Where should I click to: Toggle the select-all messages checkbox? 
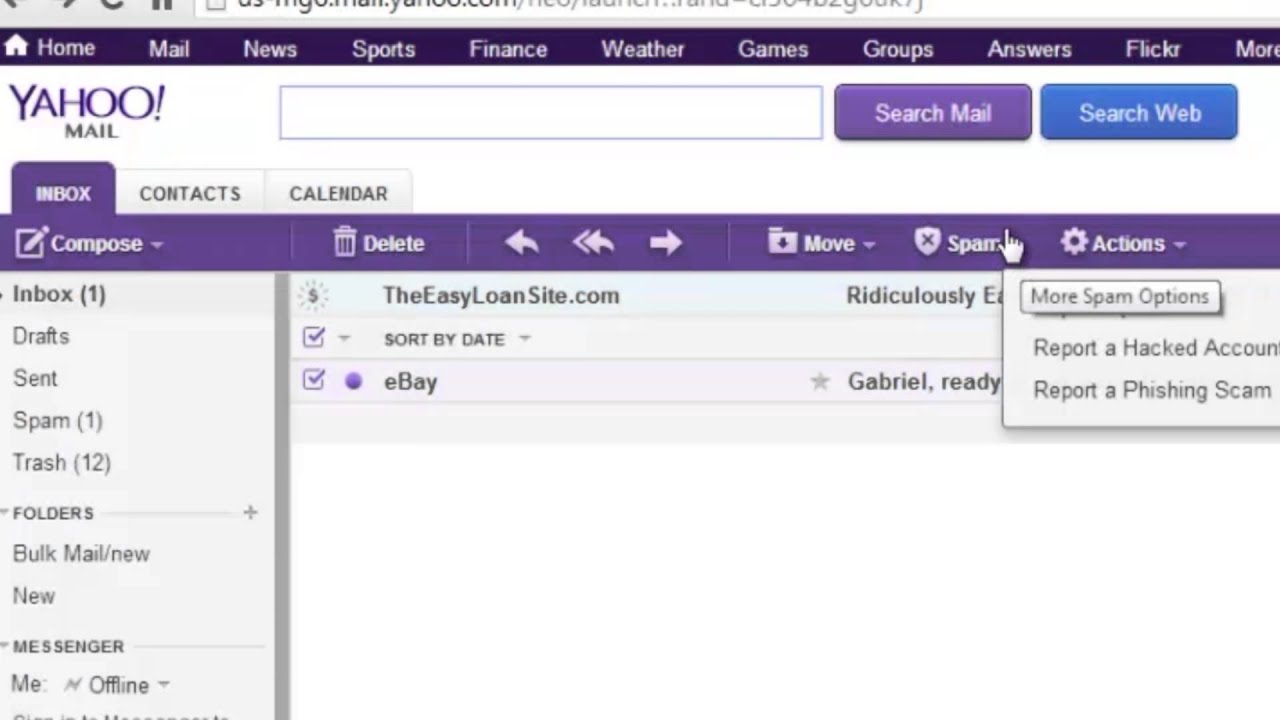pyautogui.click(x=314, y=338)
